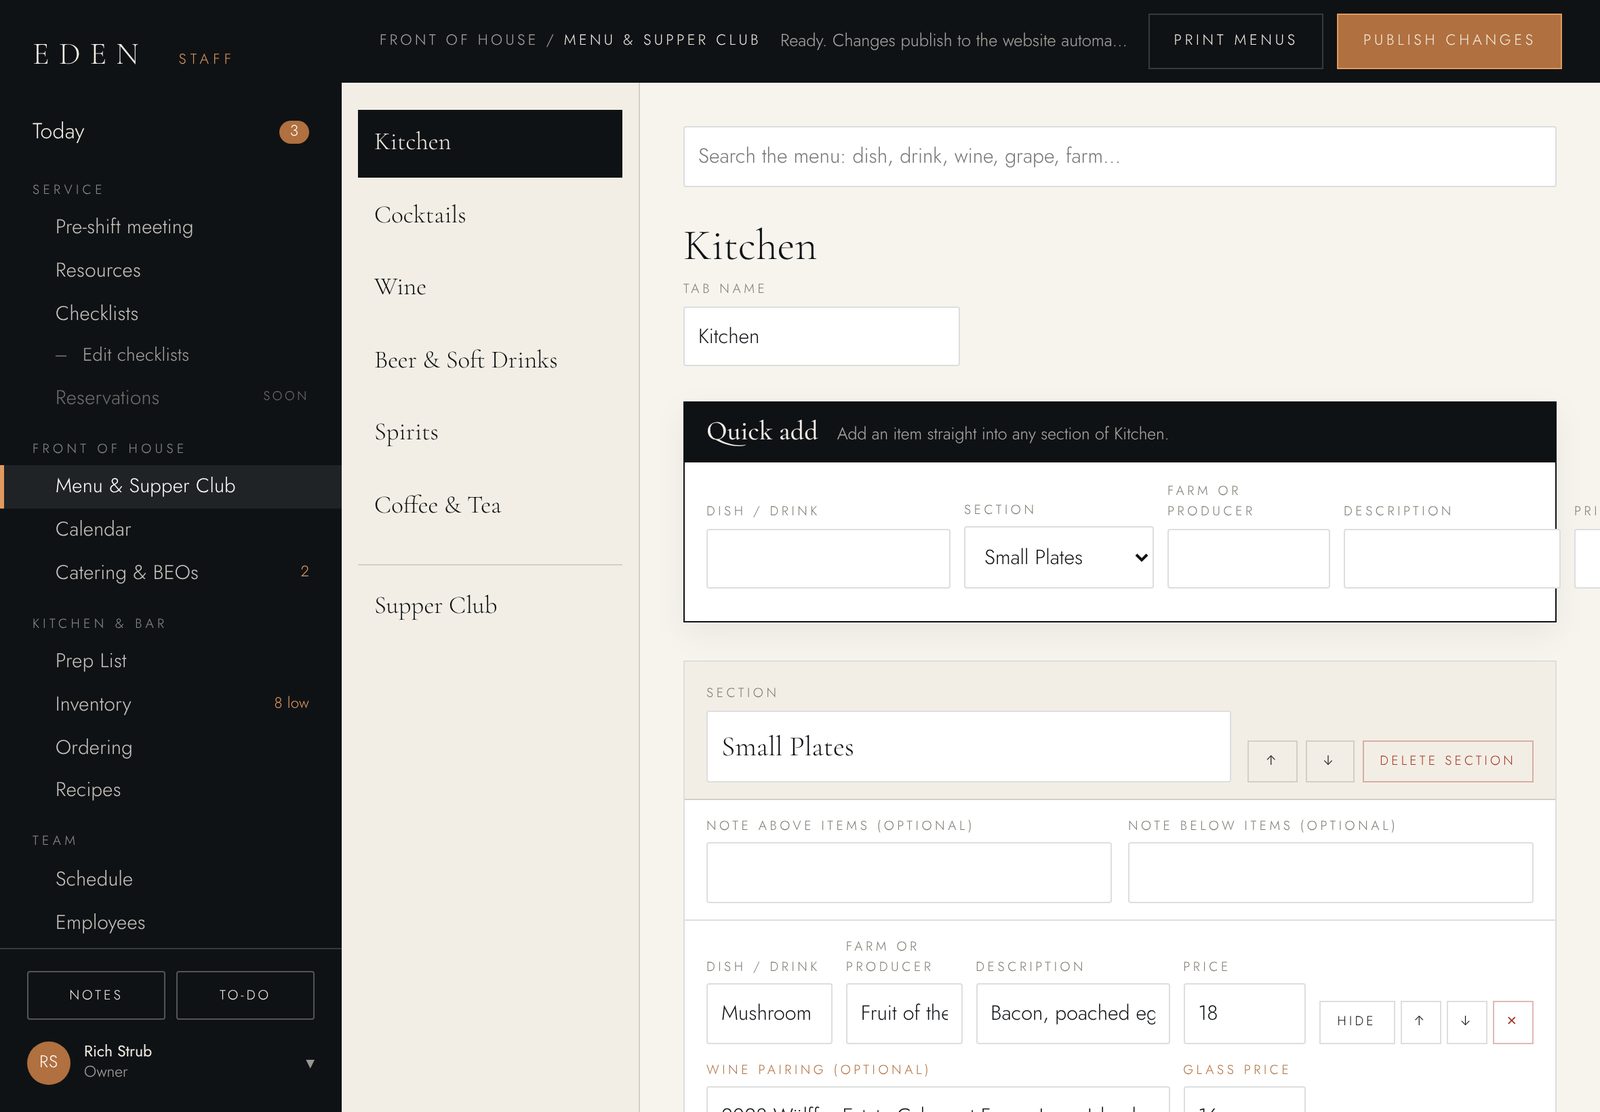Open Supper Club tab
This screenshot has height=1112, width=1600.
click(x=490, y=606)
